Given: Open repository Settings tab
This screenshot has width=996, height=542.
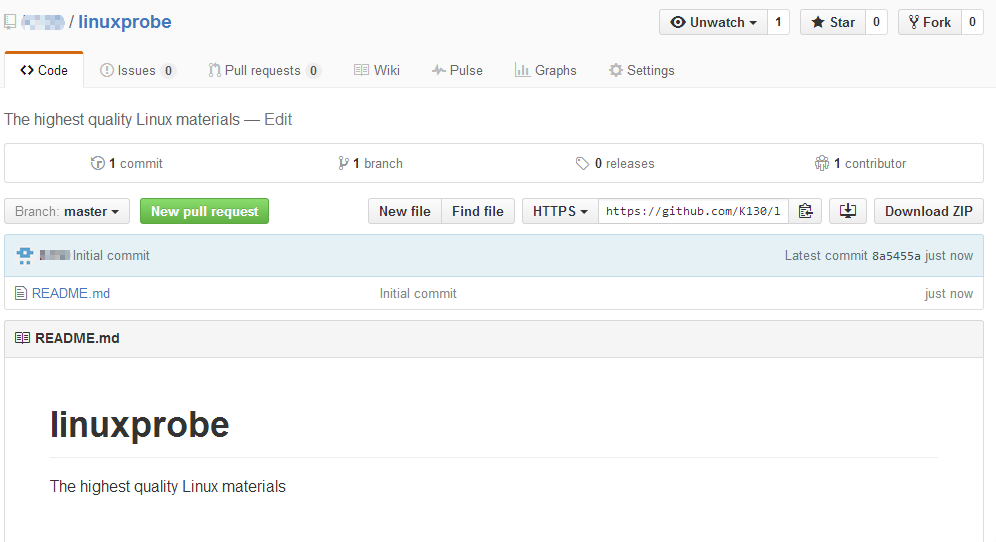Looking at the screenshot, I should click(642, 71).
